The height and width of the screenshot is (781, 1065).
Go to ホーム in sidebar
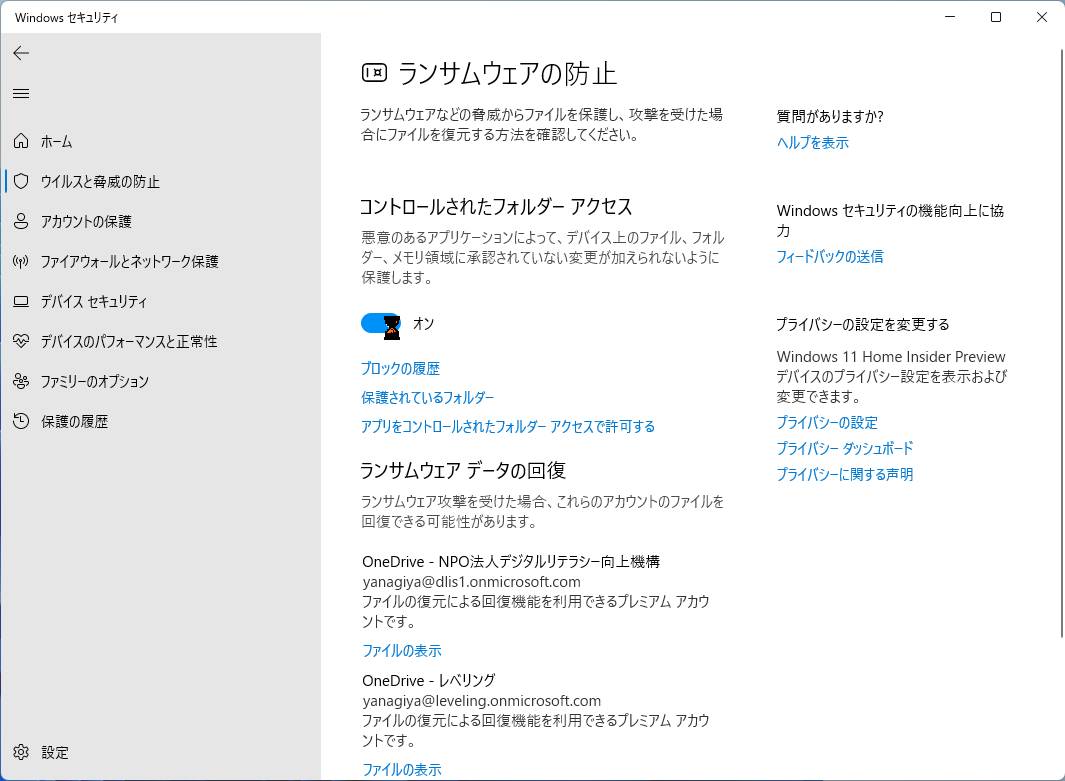[56, 141]
